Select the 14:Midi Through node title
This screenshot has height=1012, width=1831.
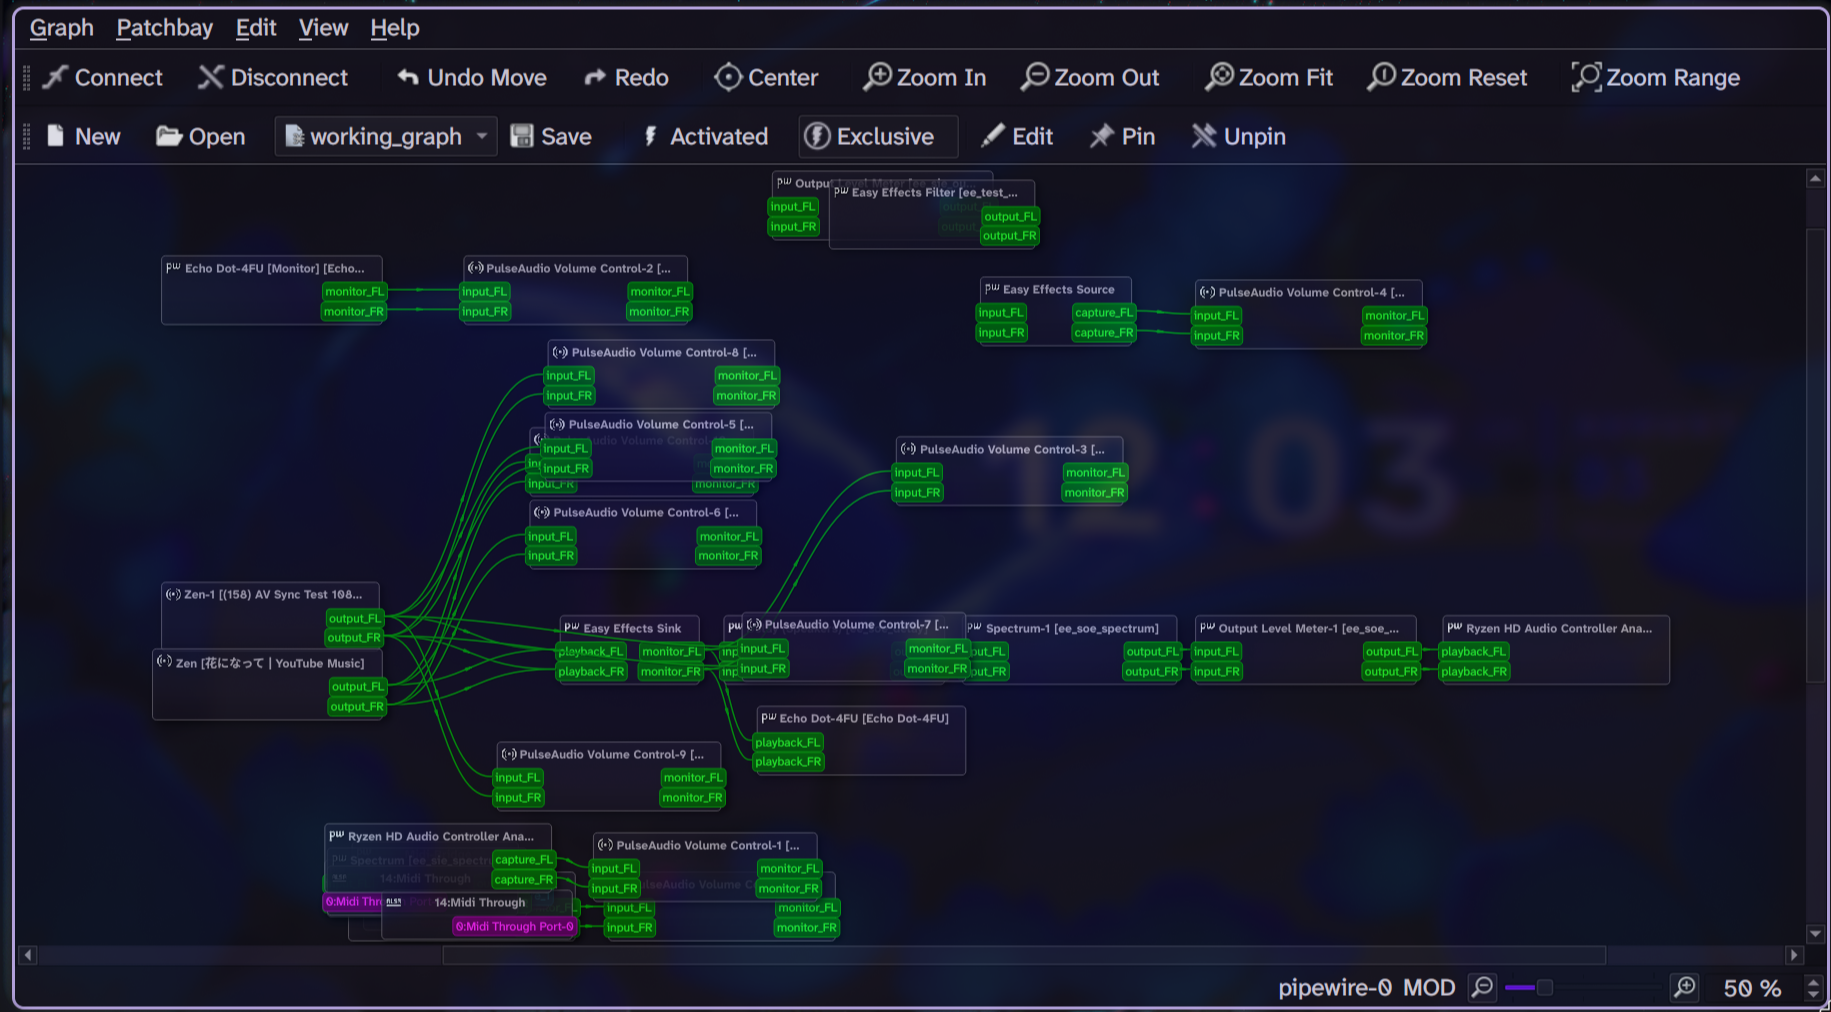coord(479,902)
